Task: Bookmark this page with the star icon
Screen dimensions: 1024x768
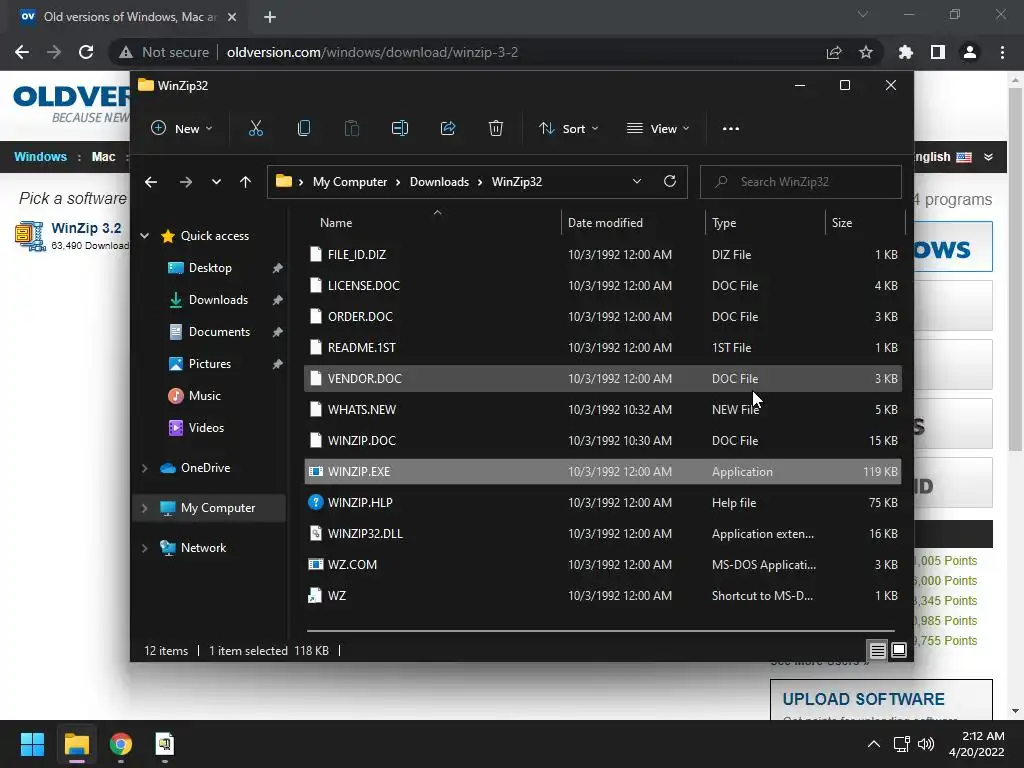Action: [x=865, y=52]
